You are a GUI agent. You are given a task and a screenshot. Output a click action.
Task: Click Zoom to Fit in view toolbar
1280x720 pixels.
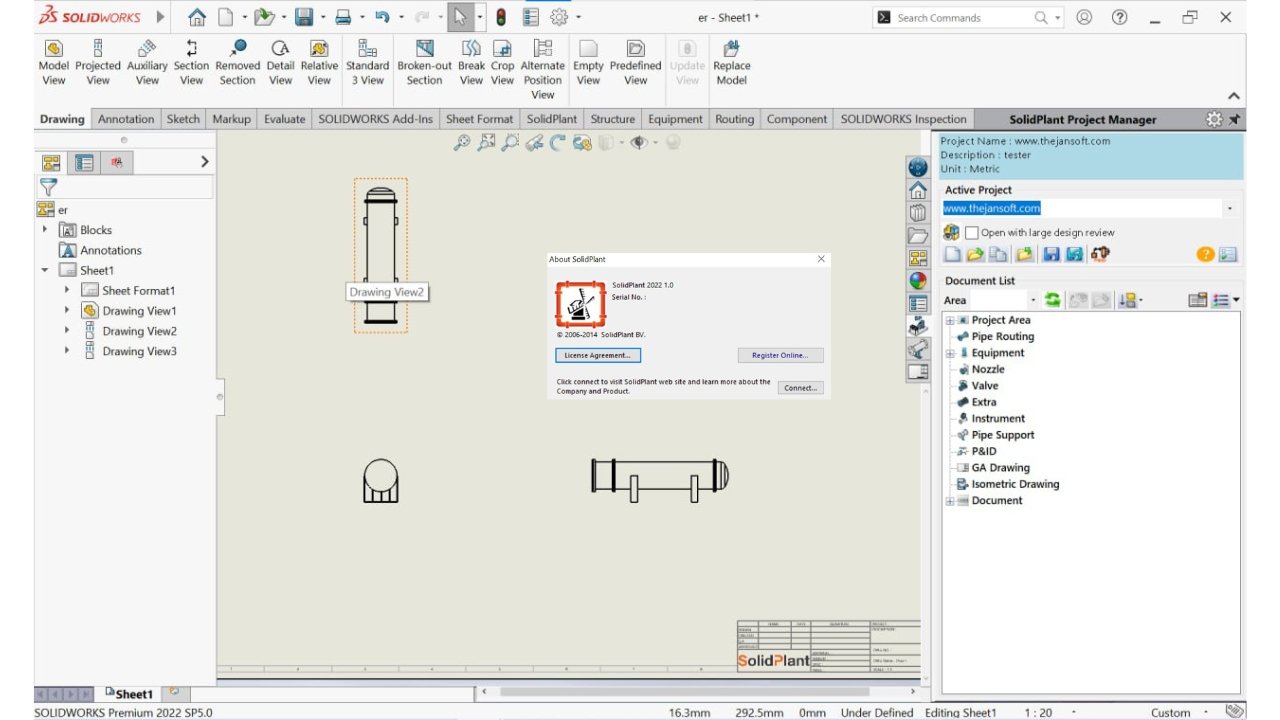tap(461, 143)
